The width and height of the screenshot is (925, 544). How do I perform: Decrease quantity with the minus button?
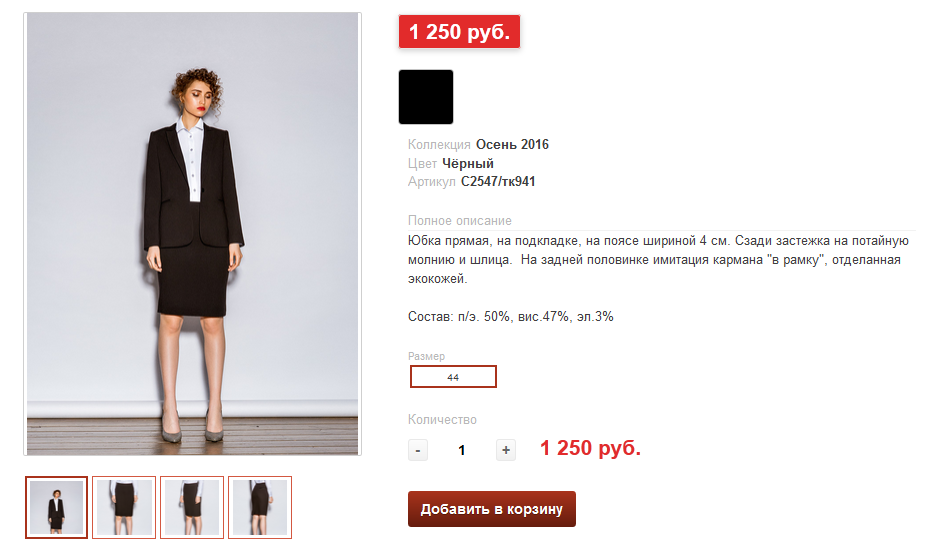pyautogui.click(x=418, y=450)
